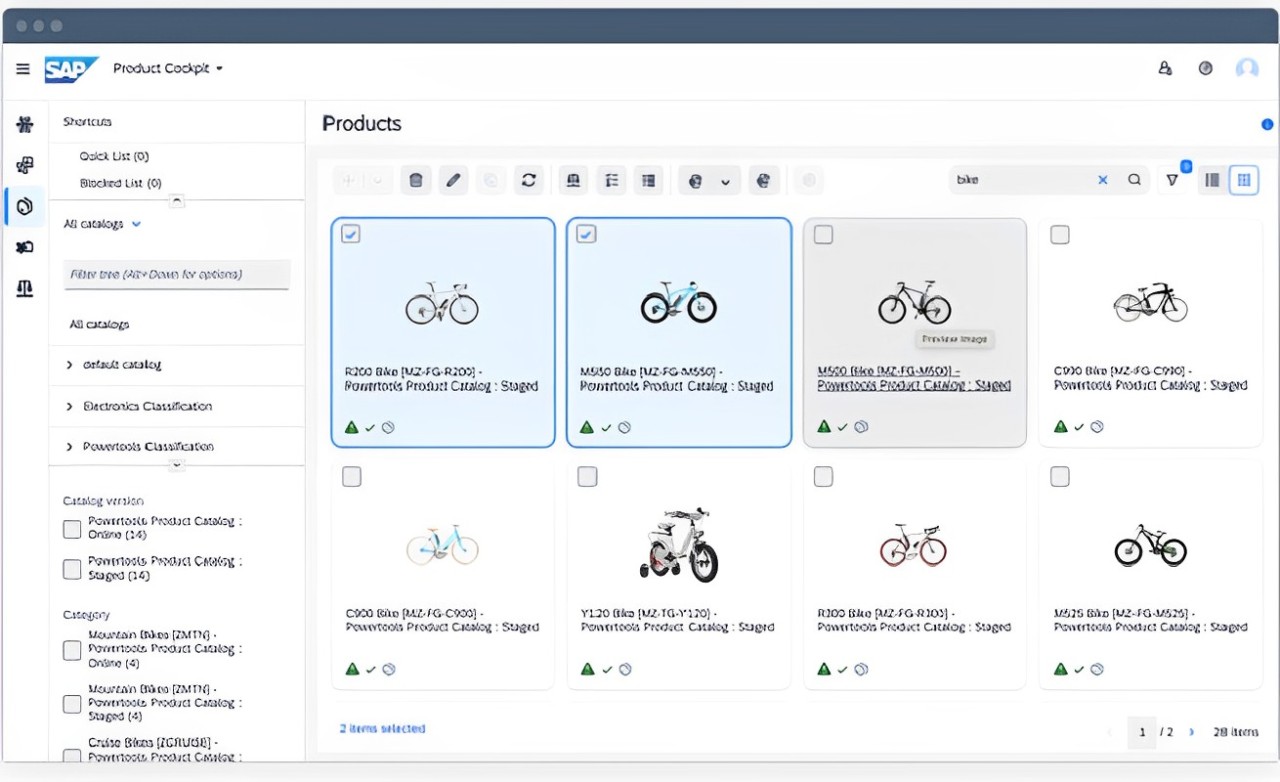The width and height of the screenshot is (1280, 782).
Task: Check Mountain Bikes Staged (4) category
Action: [x=72, y=704]
